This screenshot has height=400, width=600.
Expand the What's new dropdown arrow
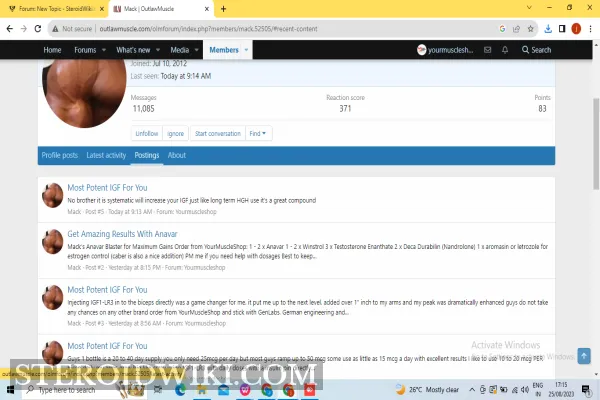click(x=158, y=50)
